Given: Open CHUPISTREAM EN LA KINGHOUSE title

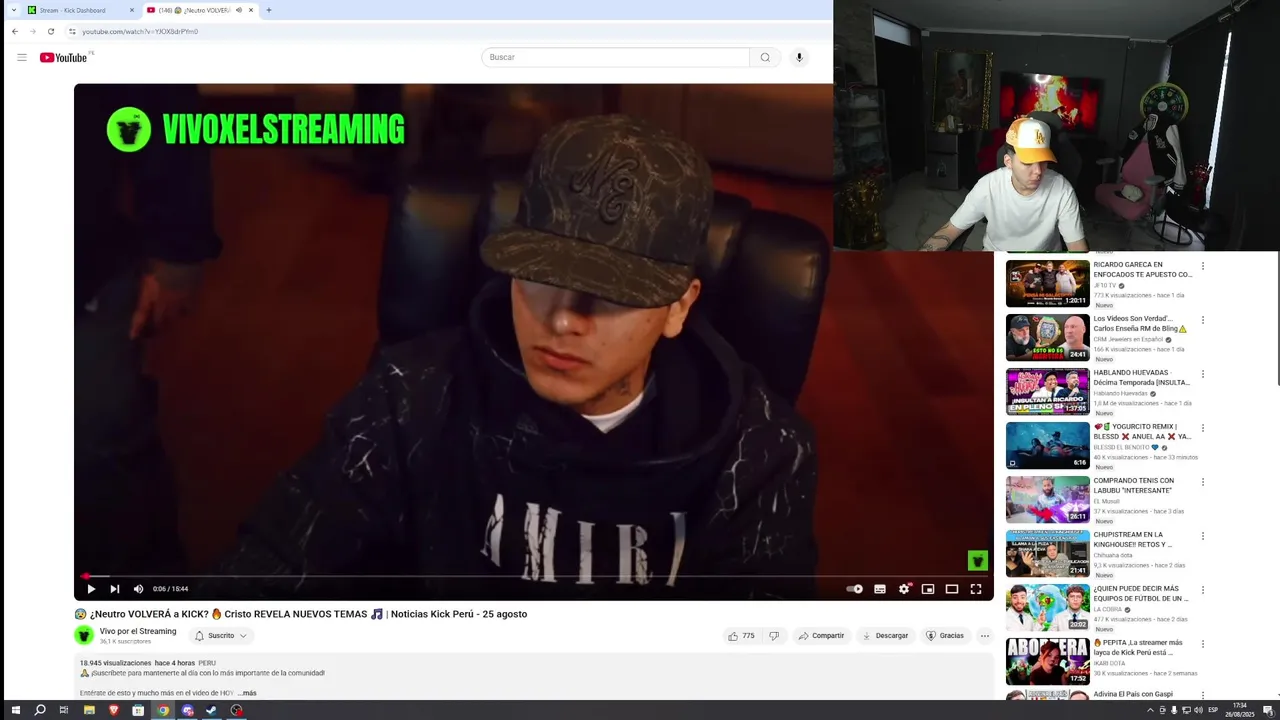Looking at the screenshot, I should coord(1134,539).
